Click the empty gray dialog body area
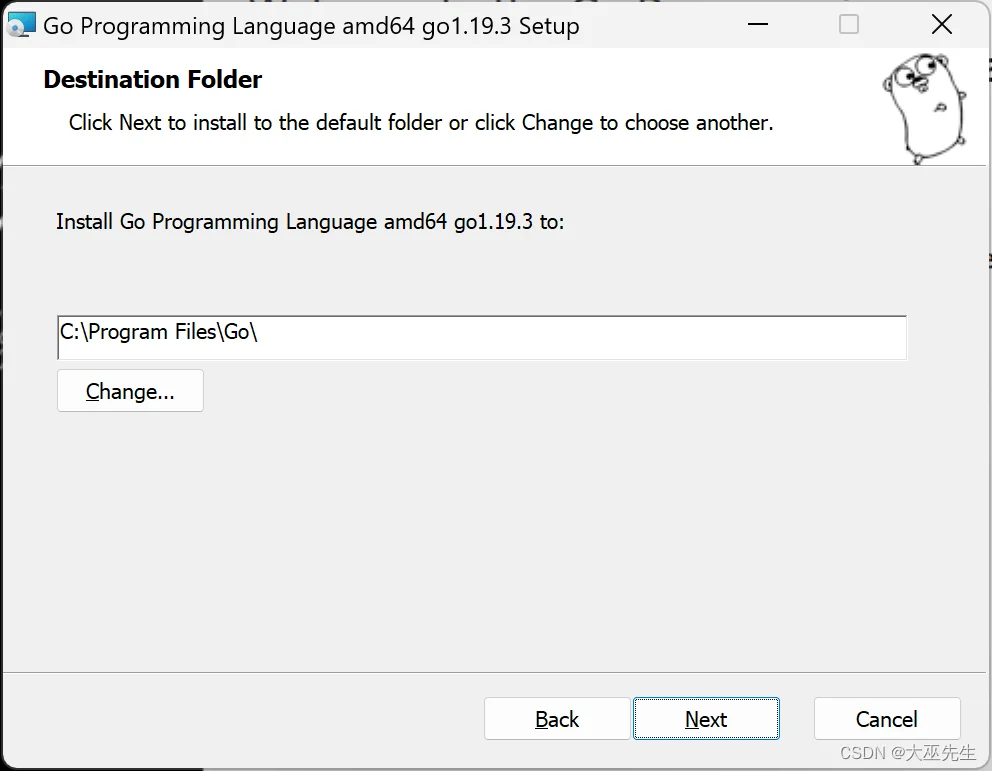This screenshot has height=771, width=992. pos(493,538)
